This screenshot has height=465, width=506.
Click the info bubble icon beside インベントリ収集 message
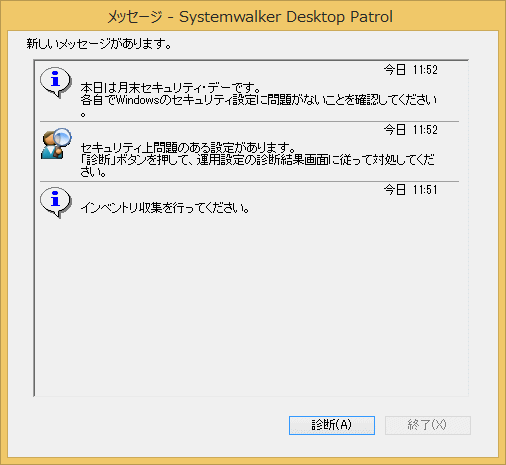coord(56,202)
